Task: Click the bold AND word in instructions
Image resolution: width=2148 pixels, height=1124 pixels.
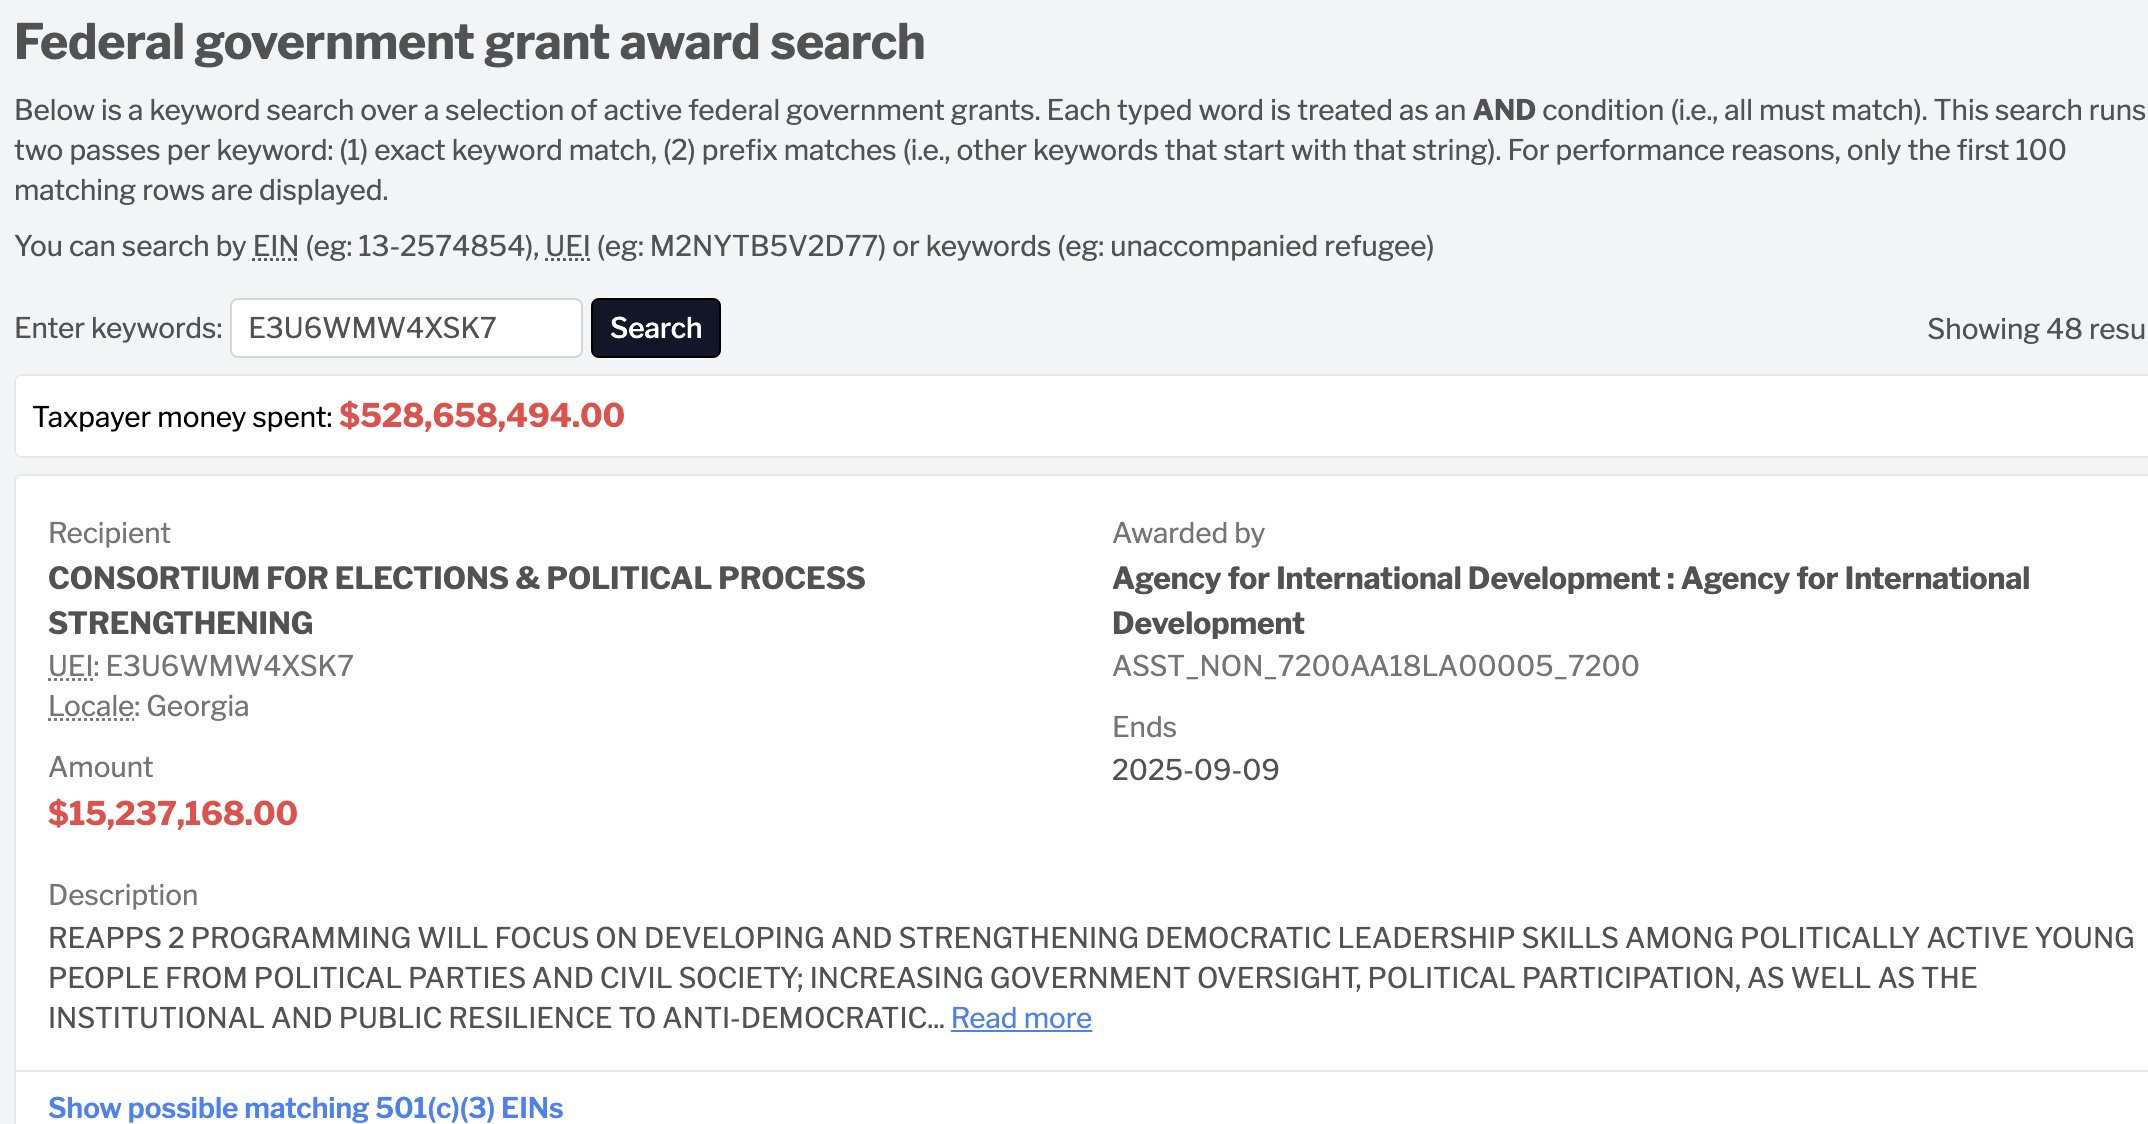Action: pyautogui.click(x=1504, y=110)
